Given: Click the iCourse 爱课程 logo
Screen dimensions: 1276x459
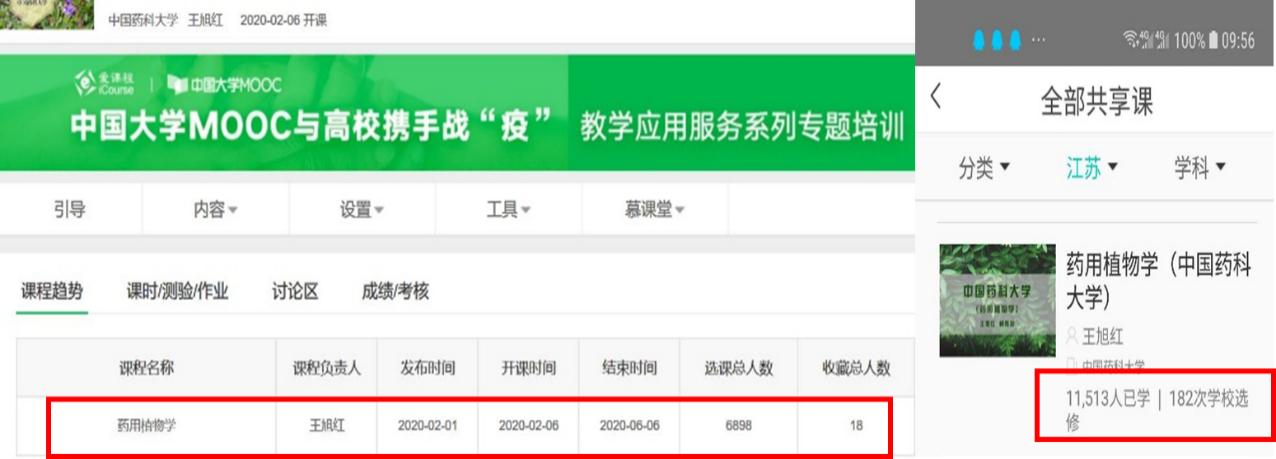Looking at the screenshot, I should [x=104, y=83].
